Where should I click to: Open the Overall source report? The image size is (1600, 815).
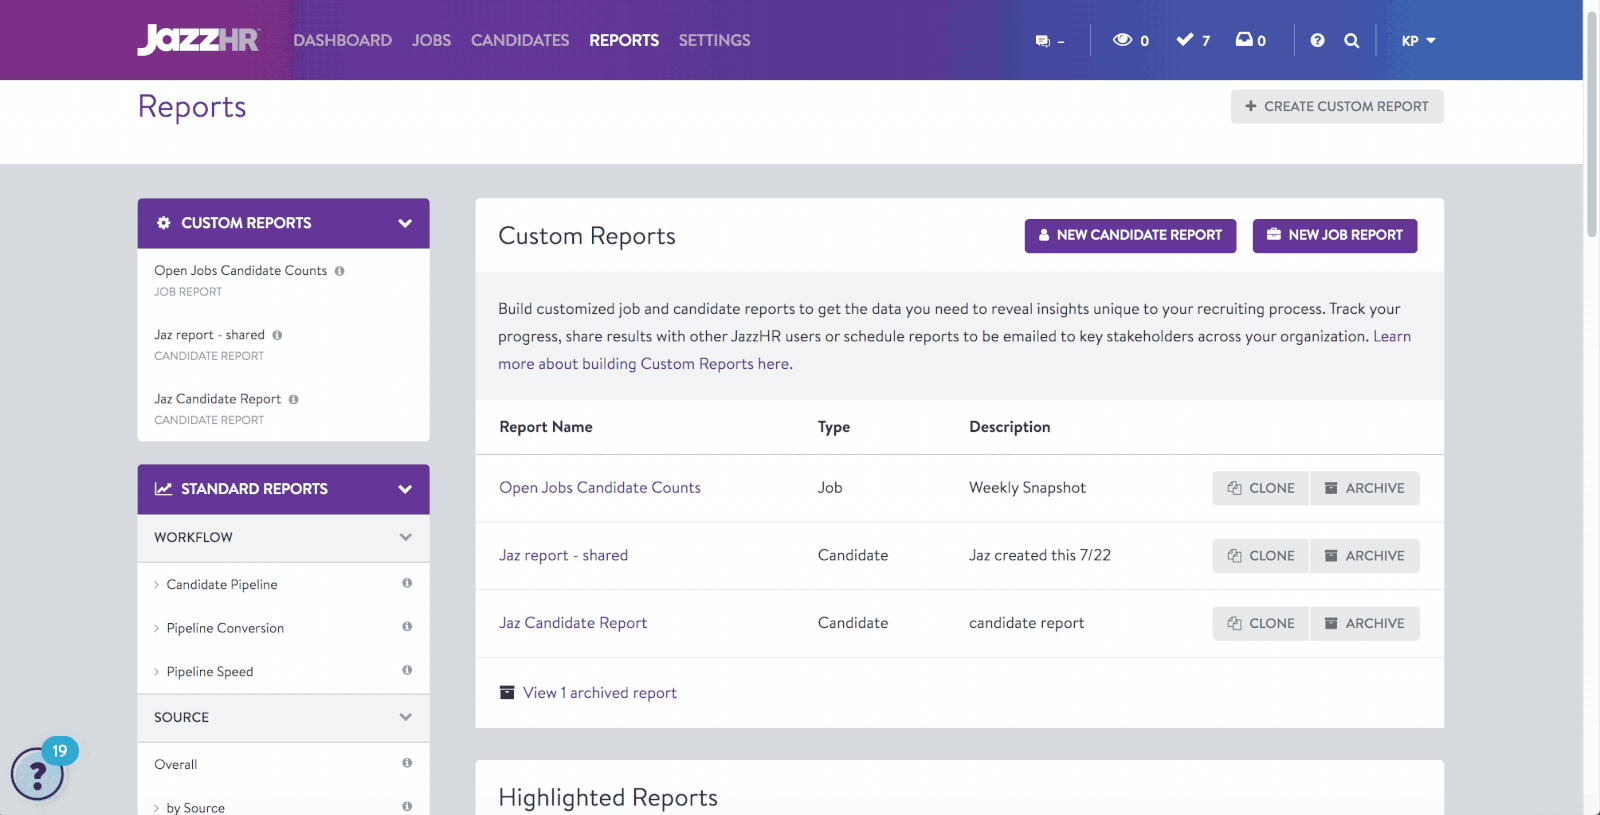[x=175, y=765]
